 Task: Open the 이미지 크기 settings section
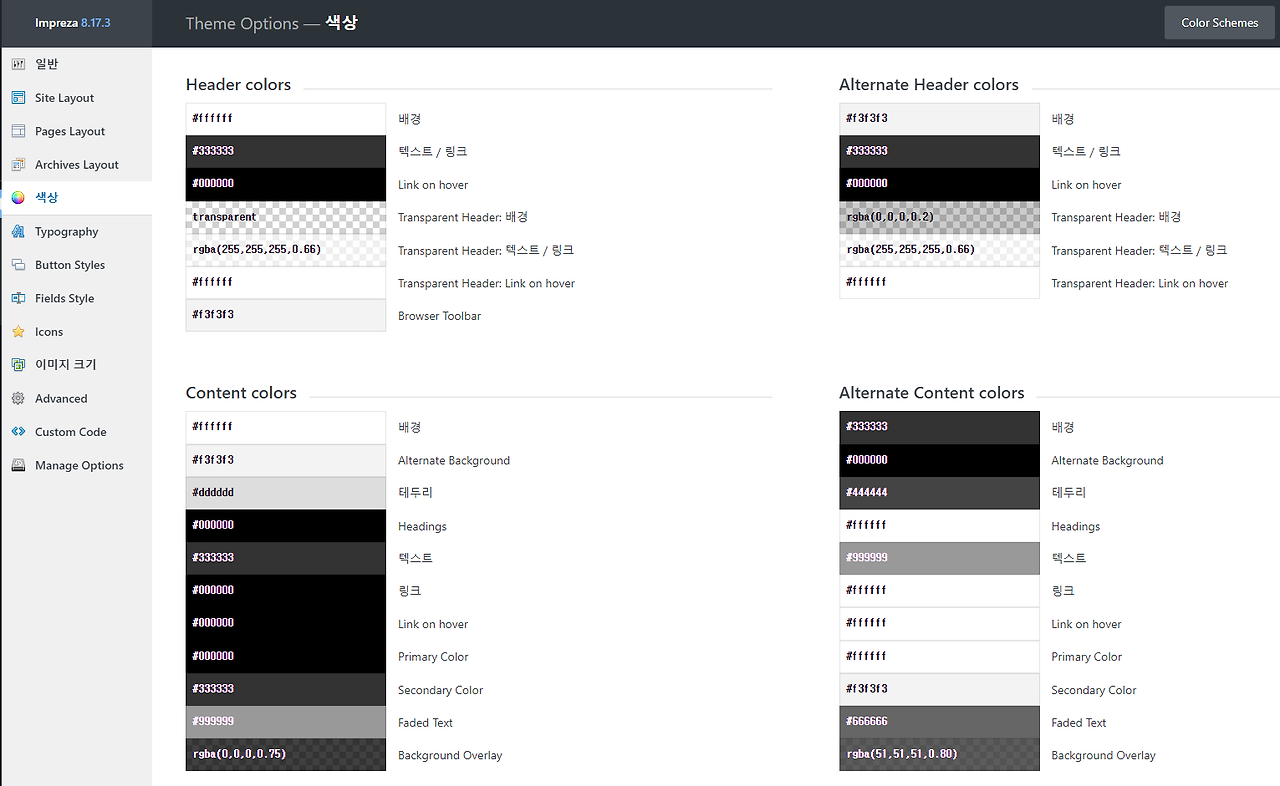[x=76, y=365]
